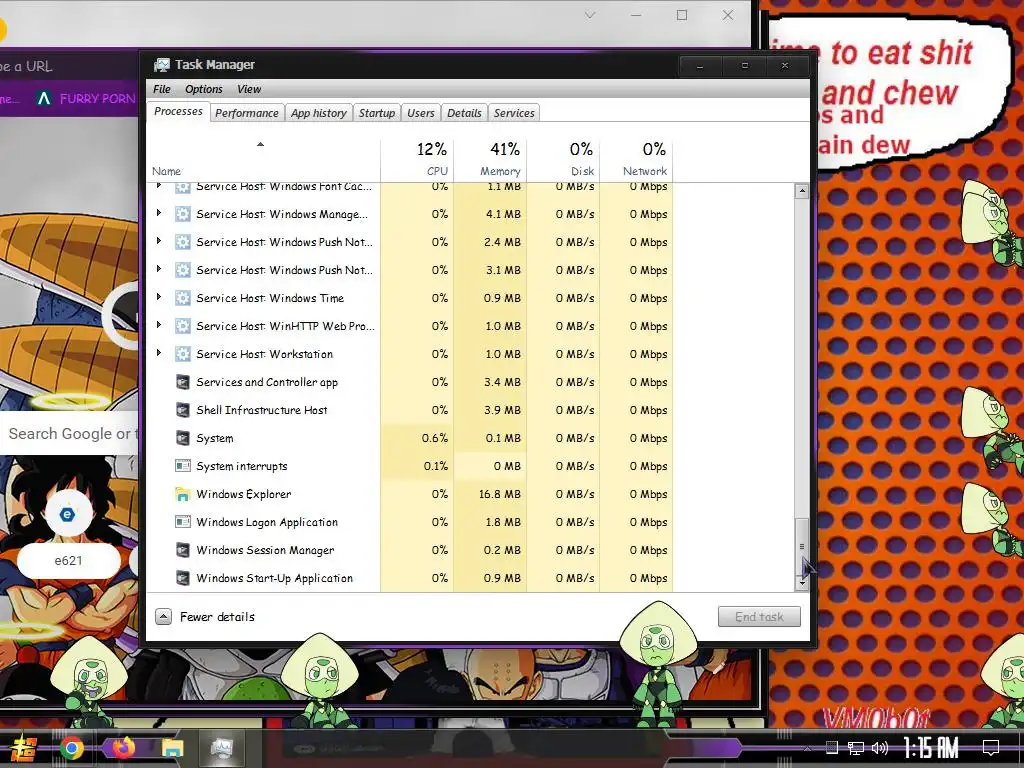Expand Service Host: WinHTTP Web Pro row
The height and width of the screenshot is (768, 1024).
[x=159, y=325]
